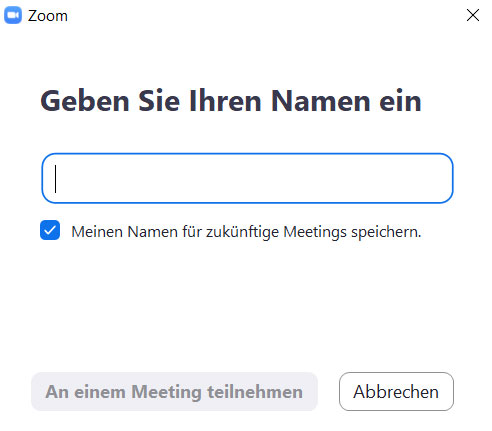The width and height of the screenshot is (492, 431).
Task: Untick the blue save-name checkbox
Action: 50,230
